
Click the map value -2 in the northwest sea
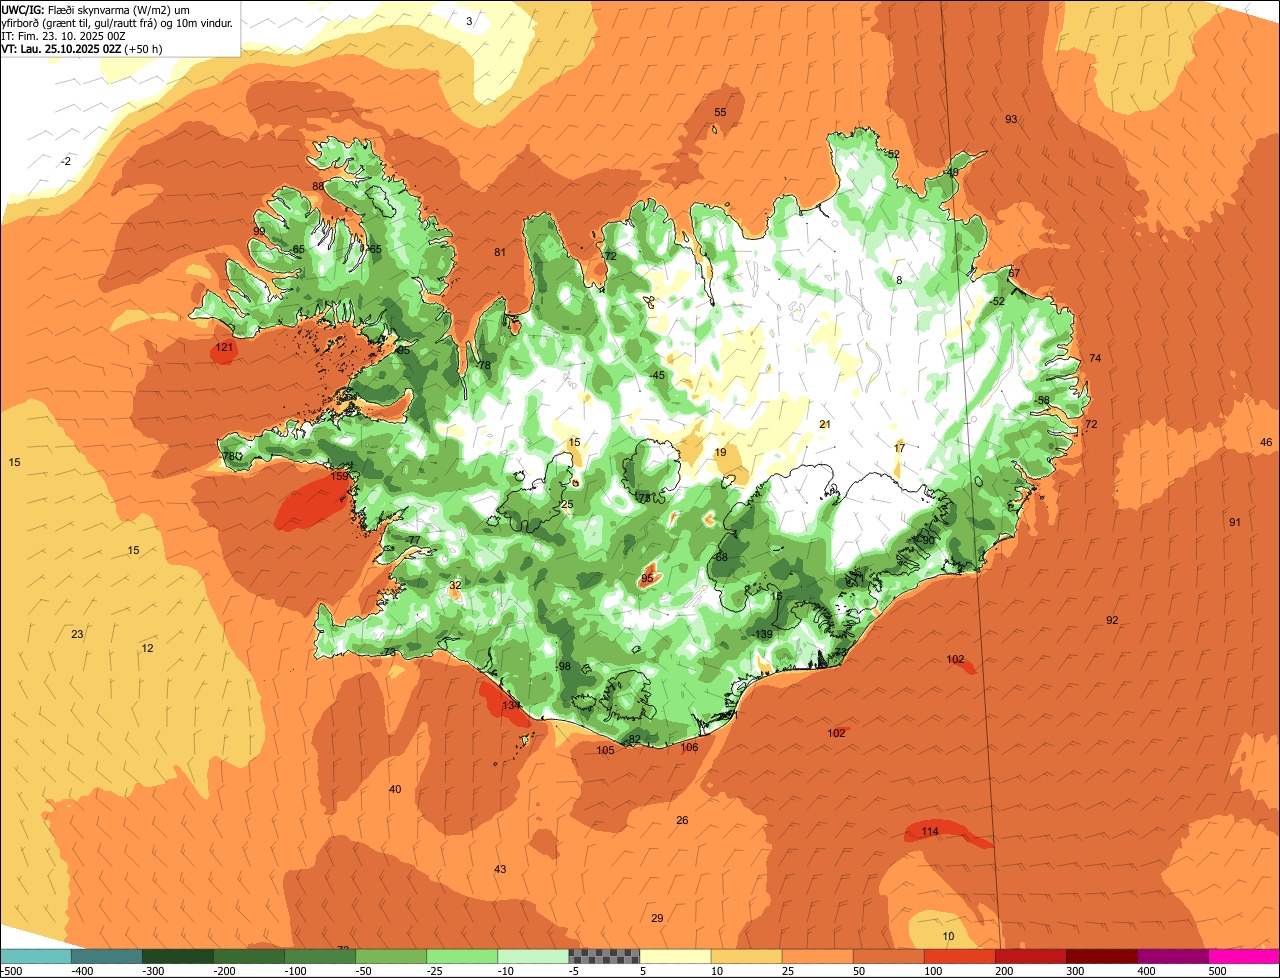click(66, 162)
